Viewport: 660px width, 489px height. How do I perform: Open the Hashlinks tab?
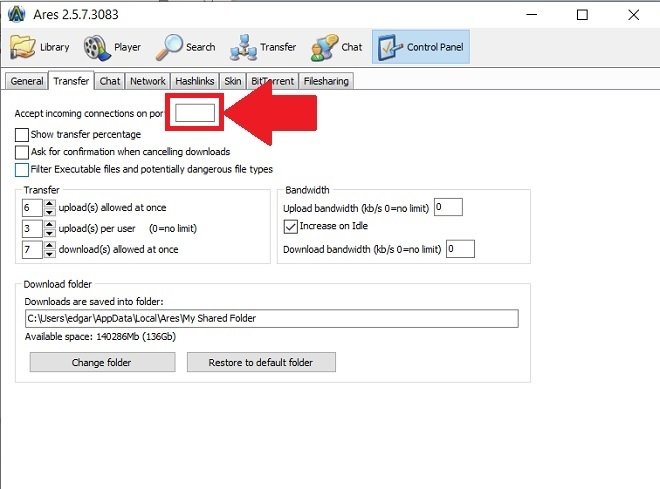195,81
